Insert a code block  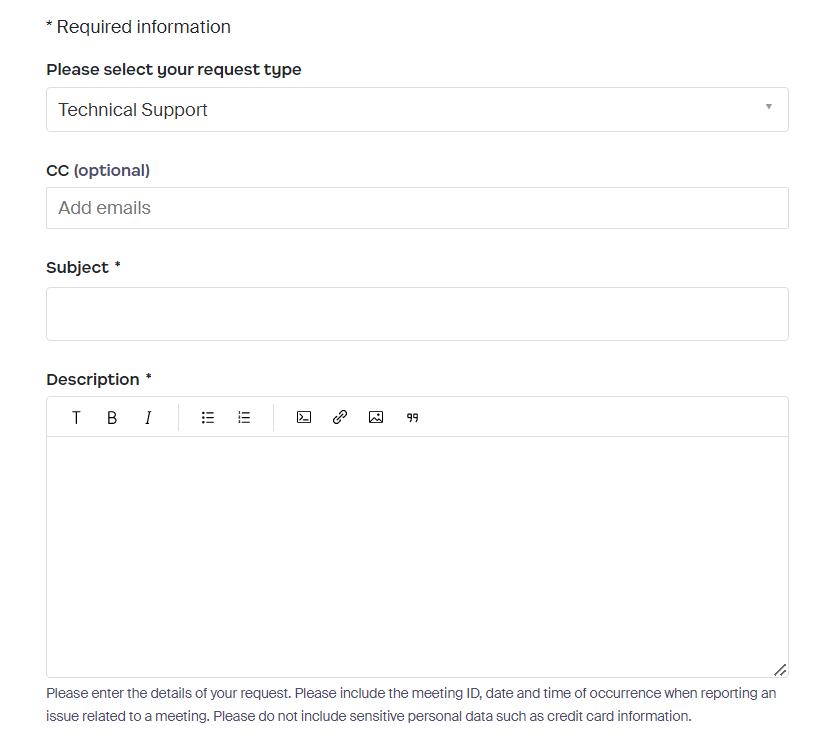click(x=304, y=418)
